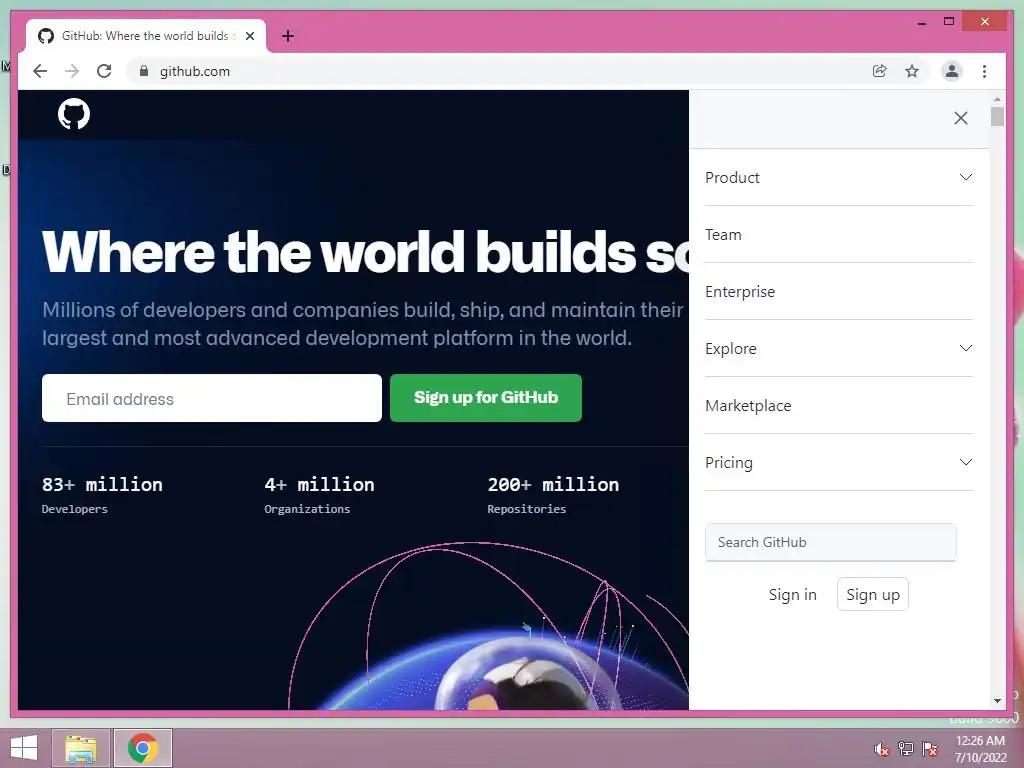Click the muted volume tray icon
1024x768 pixels.
[882, 748]
